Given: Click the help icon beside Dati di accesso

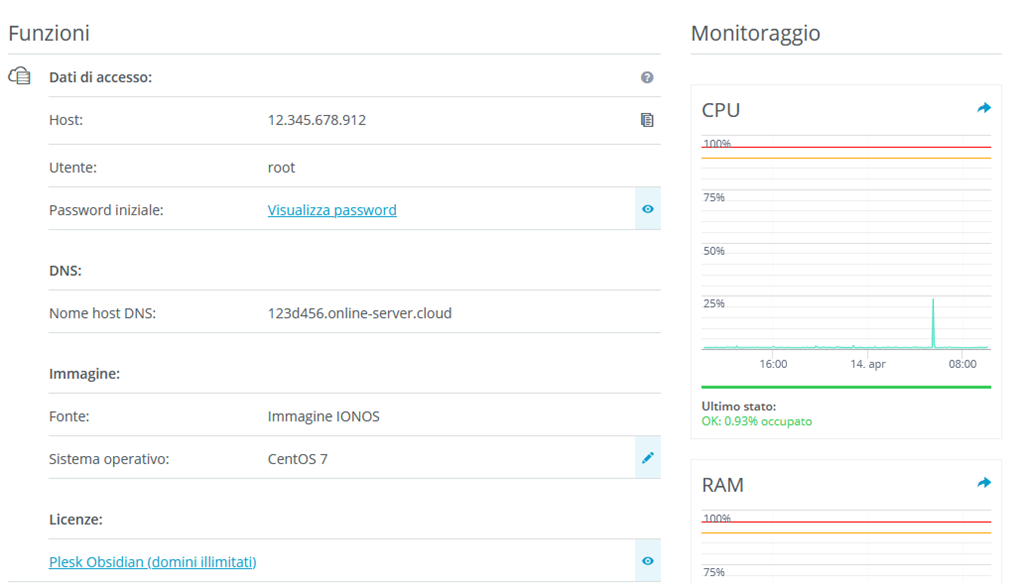Looking at the screenshot, I should [647, 77].
